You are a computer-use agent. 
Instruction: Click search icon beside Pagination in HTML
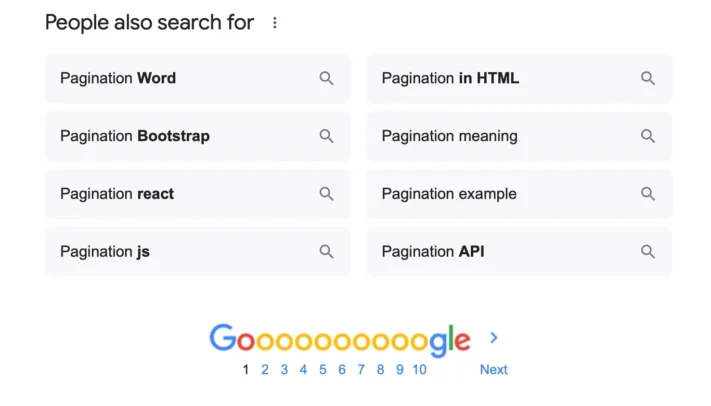point(648,78)
